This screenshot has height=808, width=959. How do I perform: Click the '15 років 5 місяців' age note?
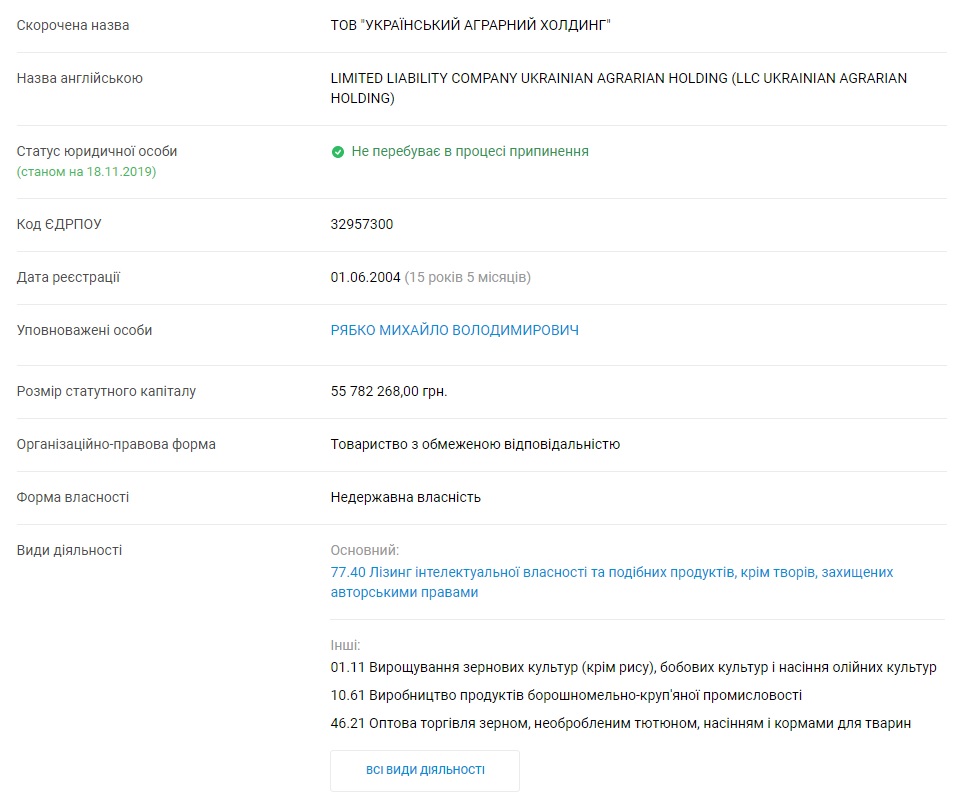coord(467,277)
